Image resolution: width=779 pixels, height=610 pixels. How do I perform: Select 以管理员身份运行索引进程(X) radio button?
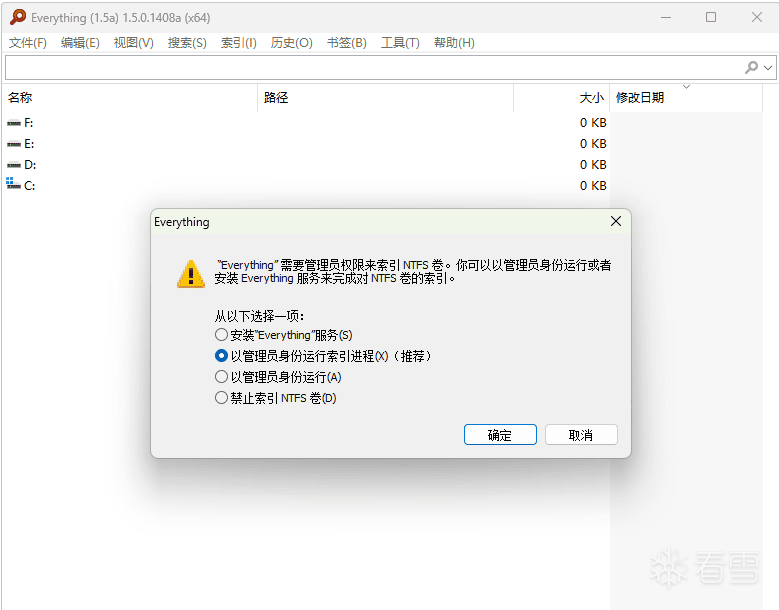222,356
